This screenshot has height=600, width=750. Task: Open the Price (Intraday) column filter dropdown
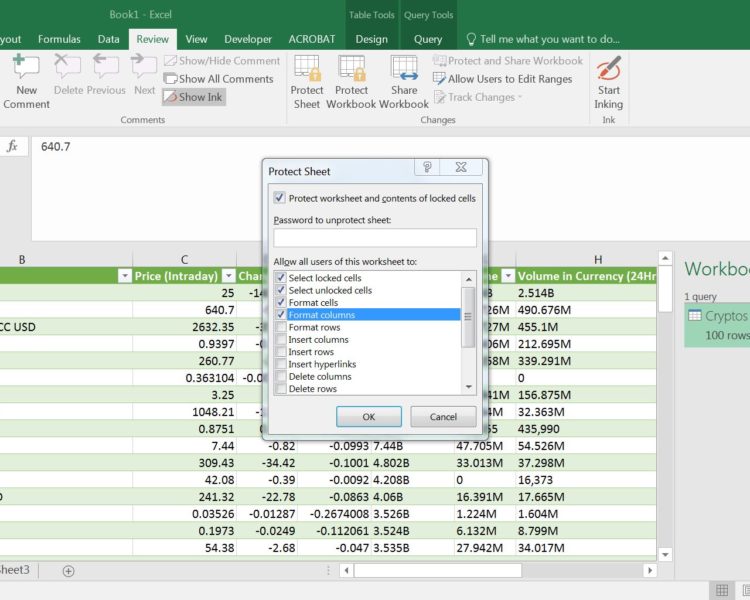[228, 276]
